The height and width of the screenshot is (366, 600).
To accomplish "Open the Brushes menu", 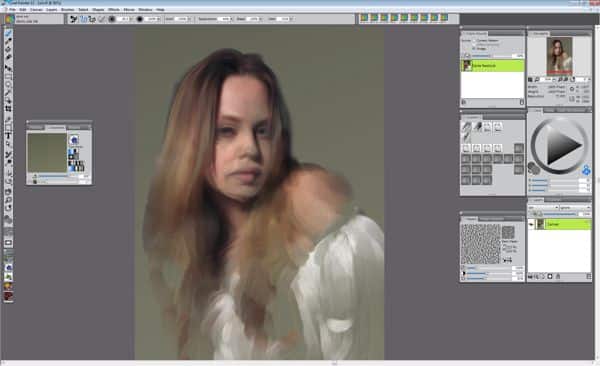I will (68, 10).
